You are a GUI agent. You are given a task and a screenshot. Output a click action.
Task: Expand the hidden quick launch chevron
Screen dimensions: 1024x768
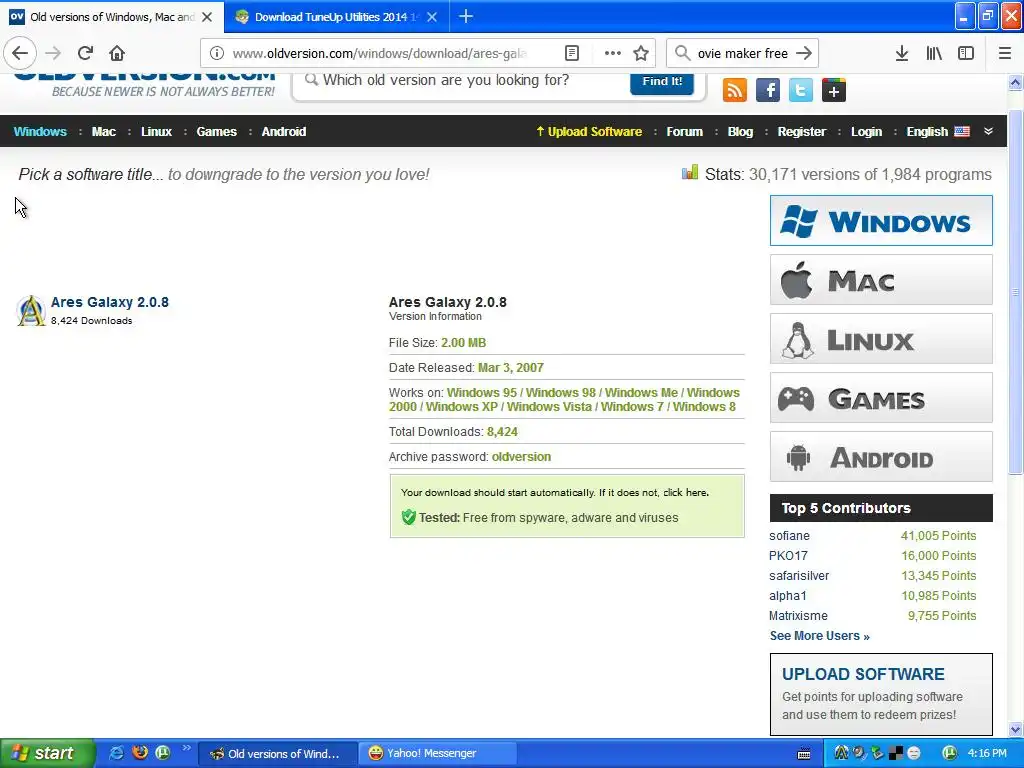pyautogui.click(x=187, y=748)
